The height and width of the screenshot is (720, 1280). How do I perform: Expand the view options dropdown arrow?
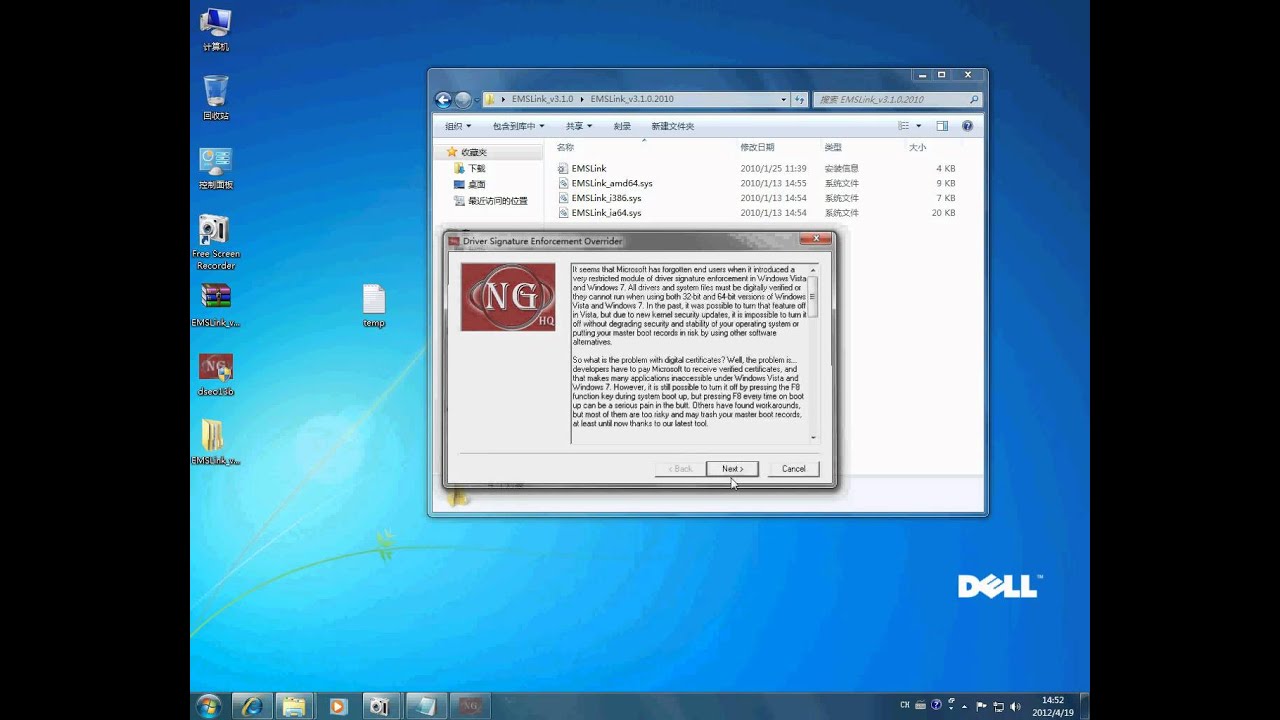[919, 126]
